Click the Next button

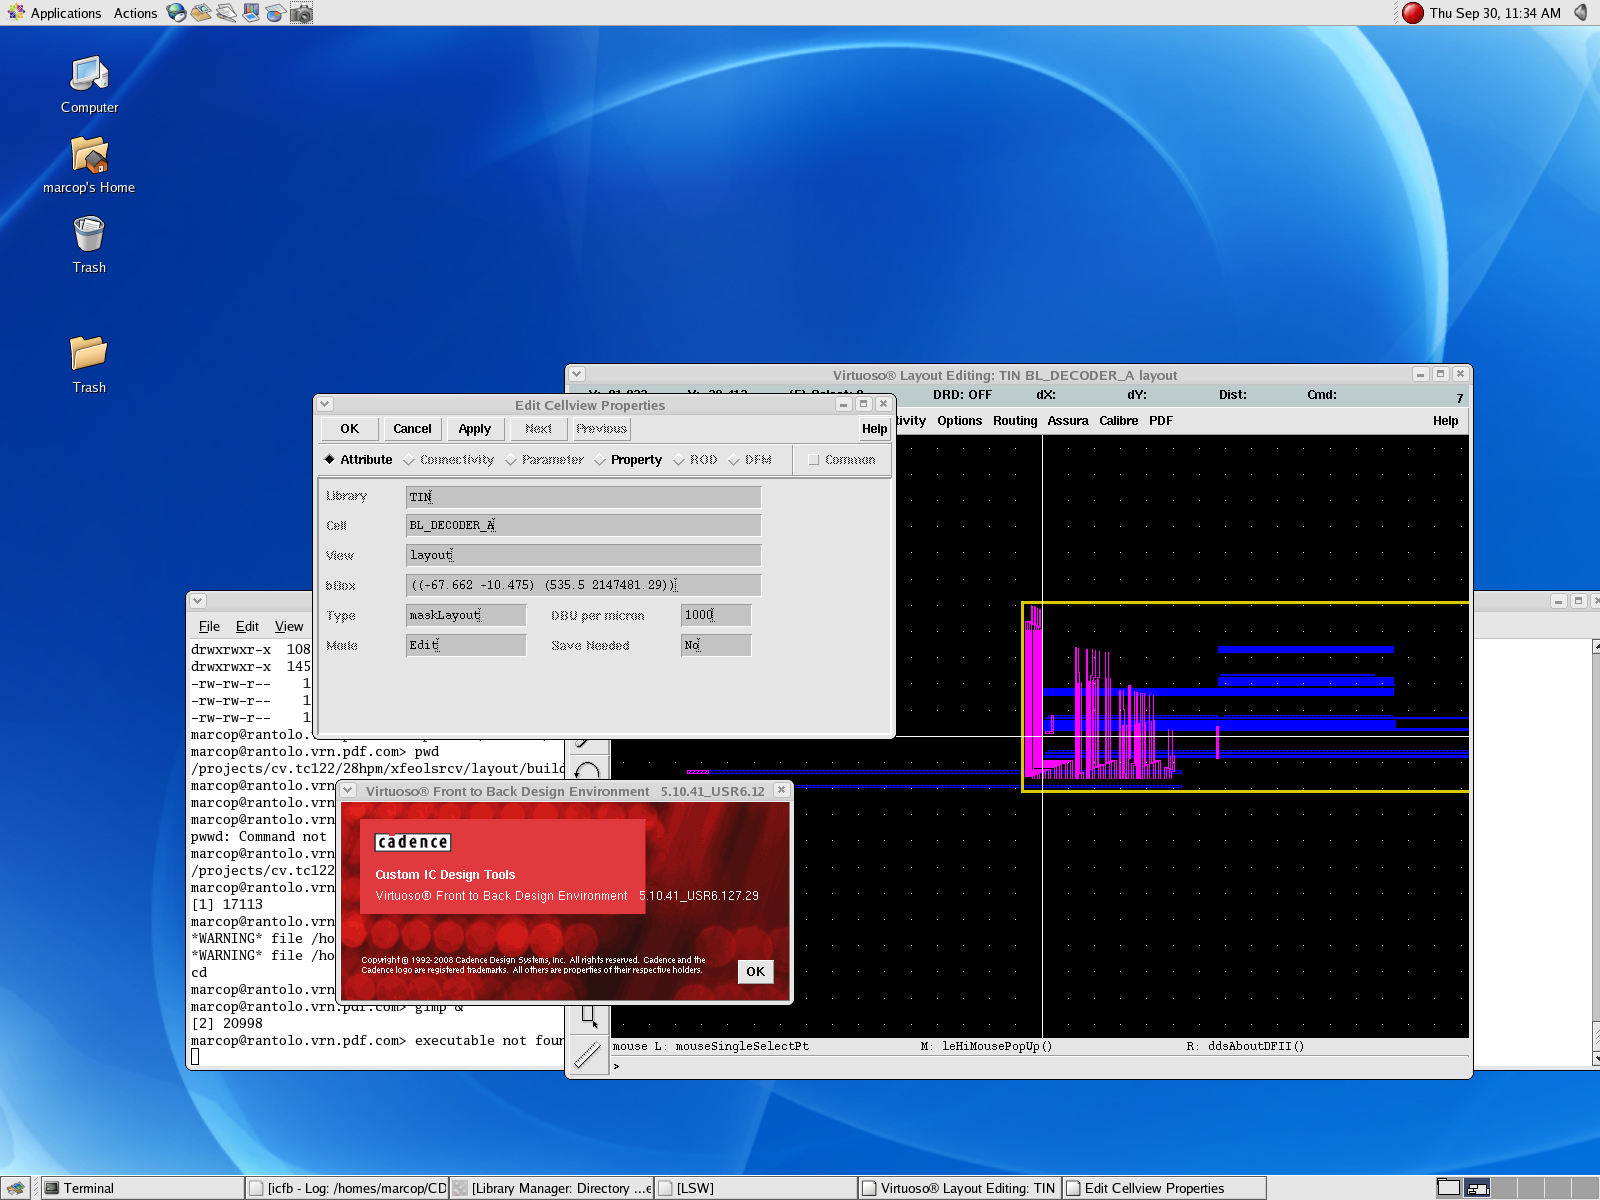[x=538, y=429]
